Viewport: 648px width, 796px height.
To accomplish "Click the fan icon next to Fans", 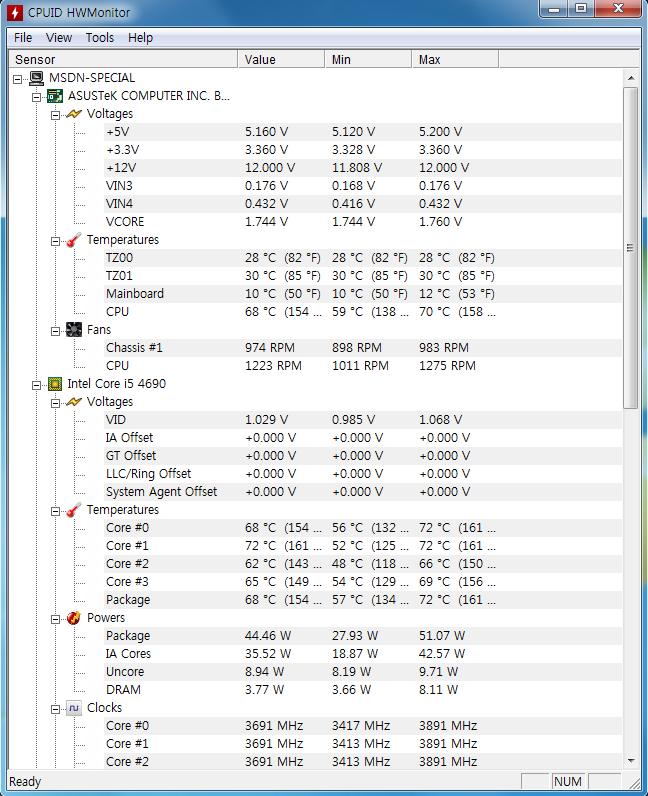I will tap(74, 330).
